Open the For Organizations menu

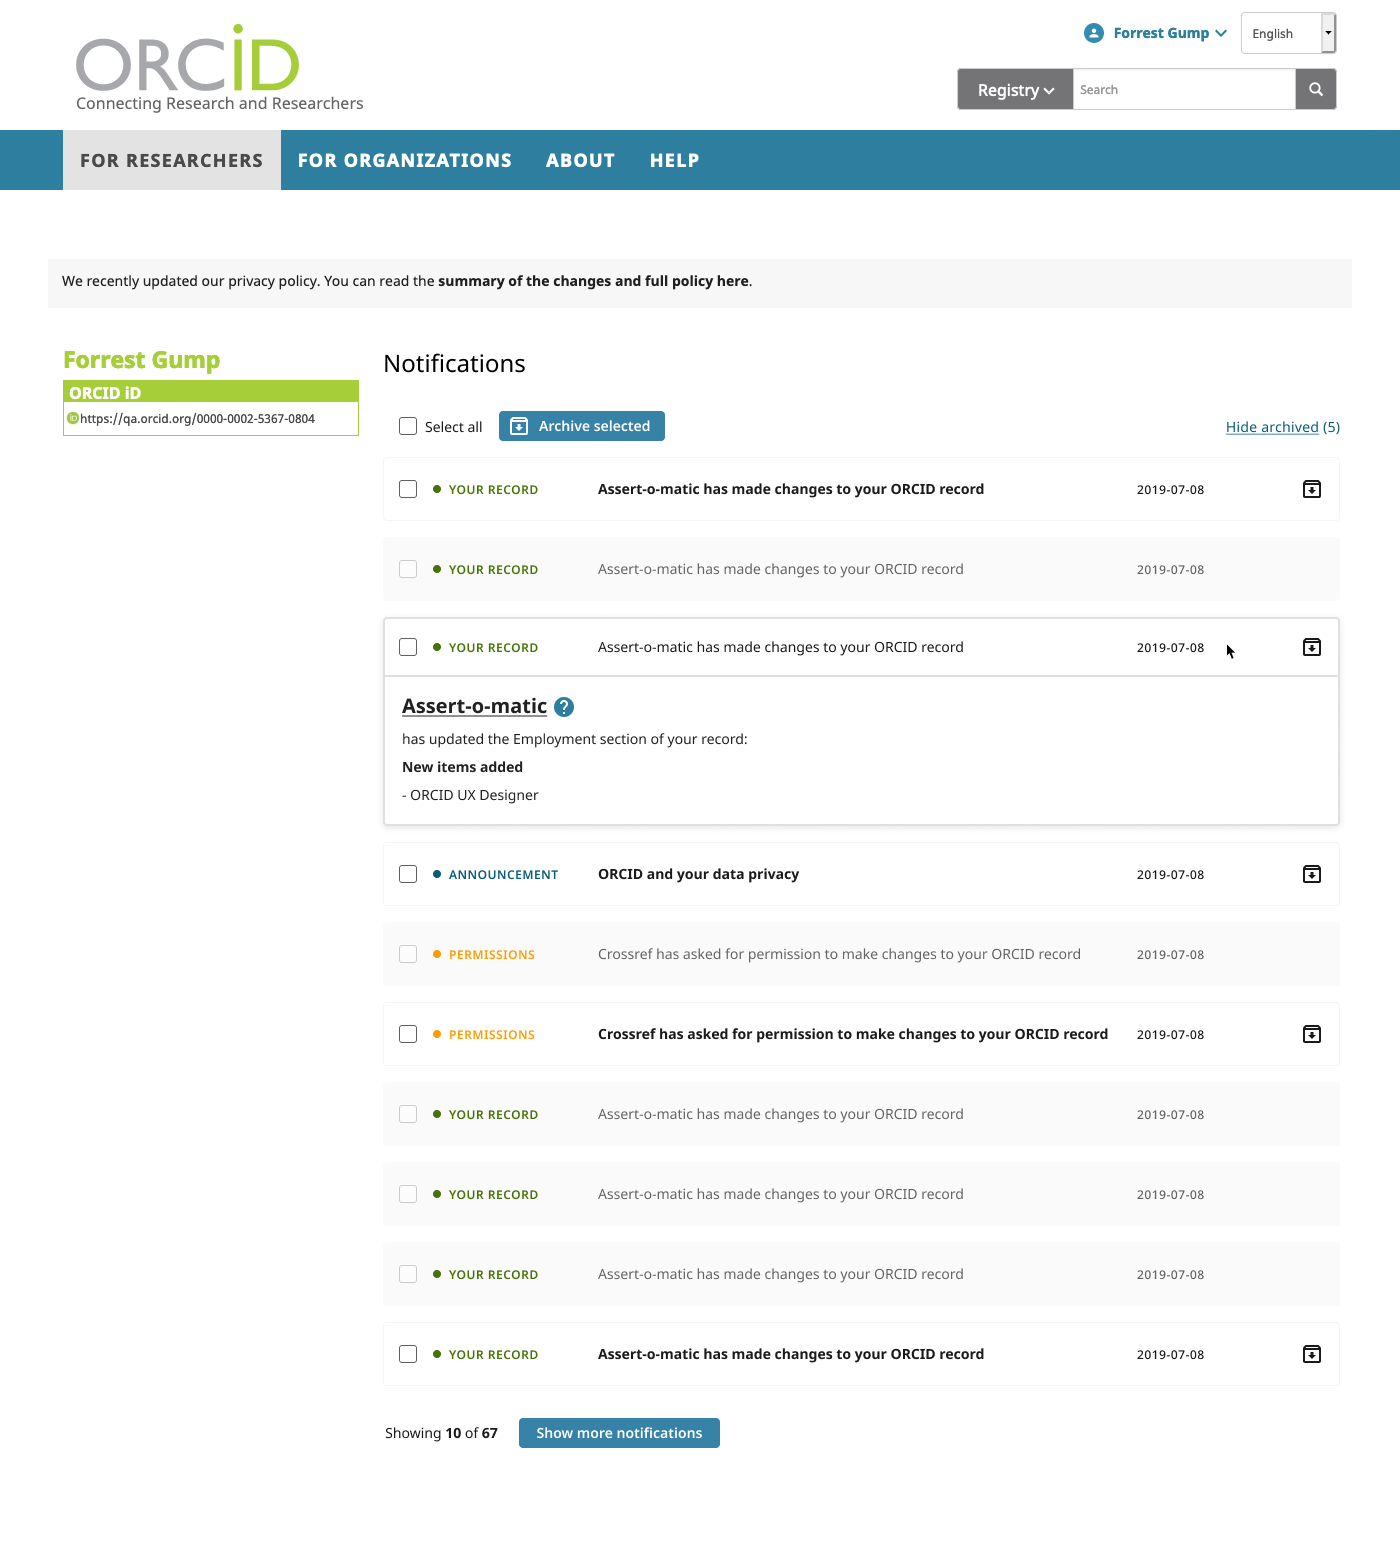click(404, 160)
